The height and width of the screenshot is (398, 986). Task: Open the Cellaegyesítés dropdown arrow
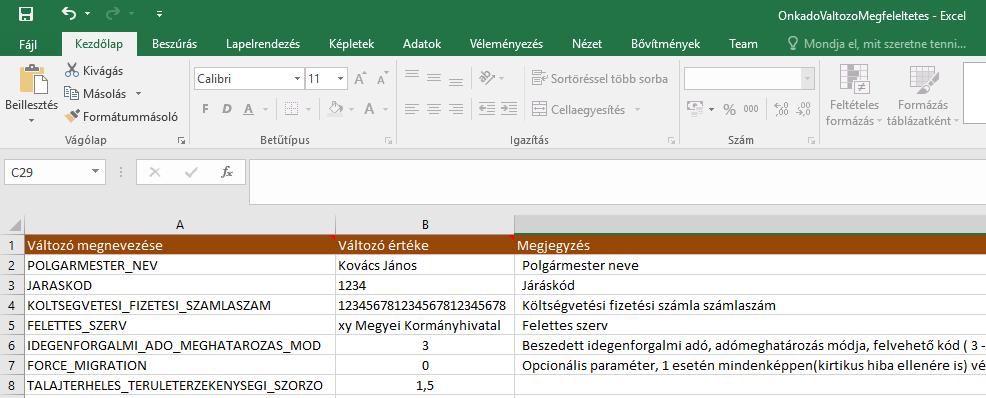coord(637,109)
